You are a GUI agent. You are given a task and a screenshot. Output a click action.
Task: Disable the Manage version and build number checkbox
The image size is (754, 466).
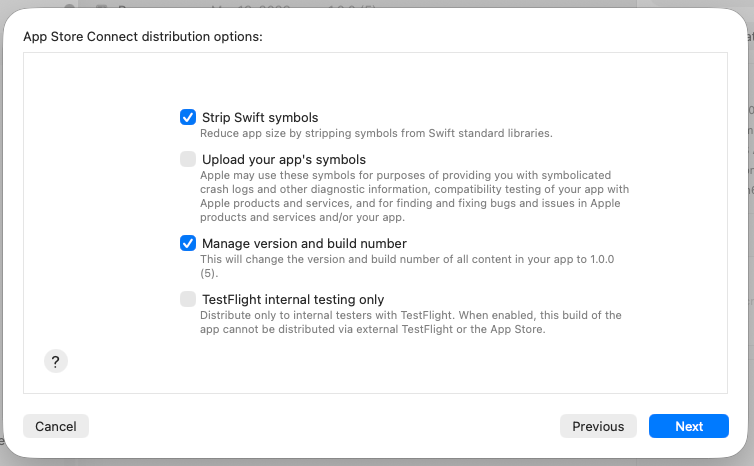(188, 243)
